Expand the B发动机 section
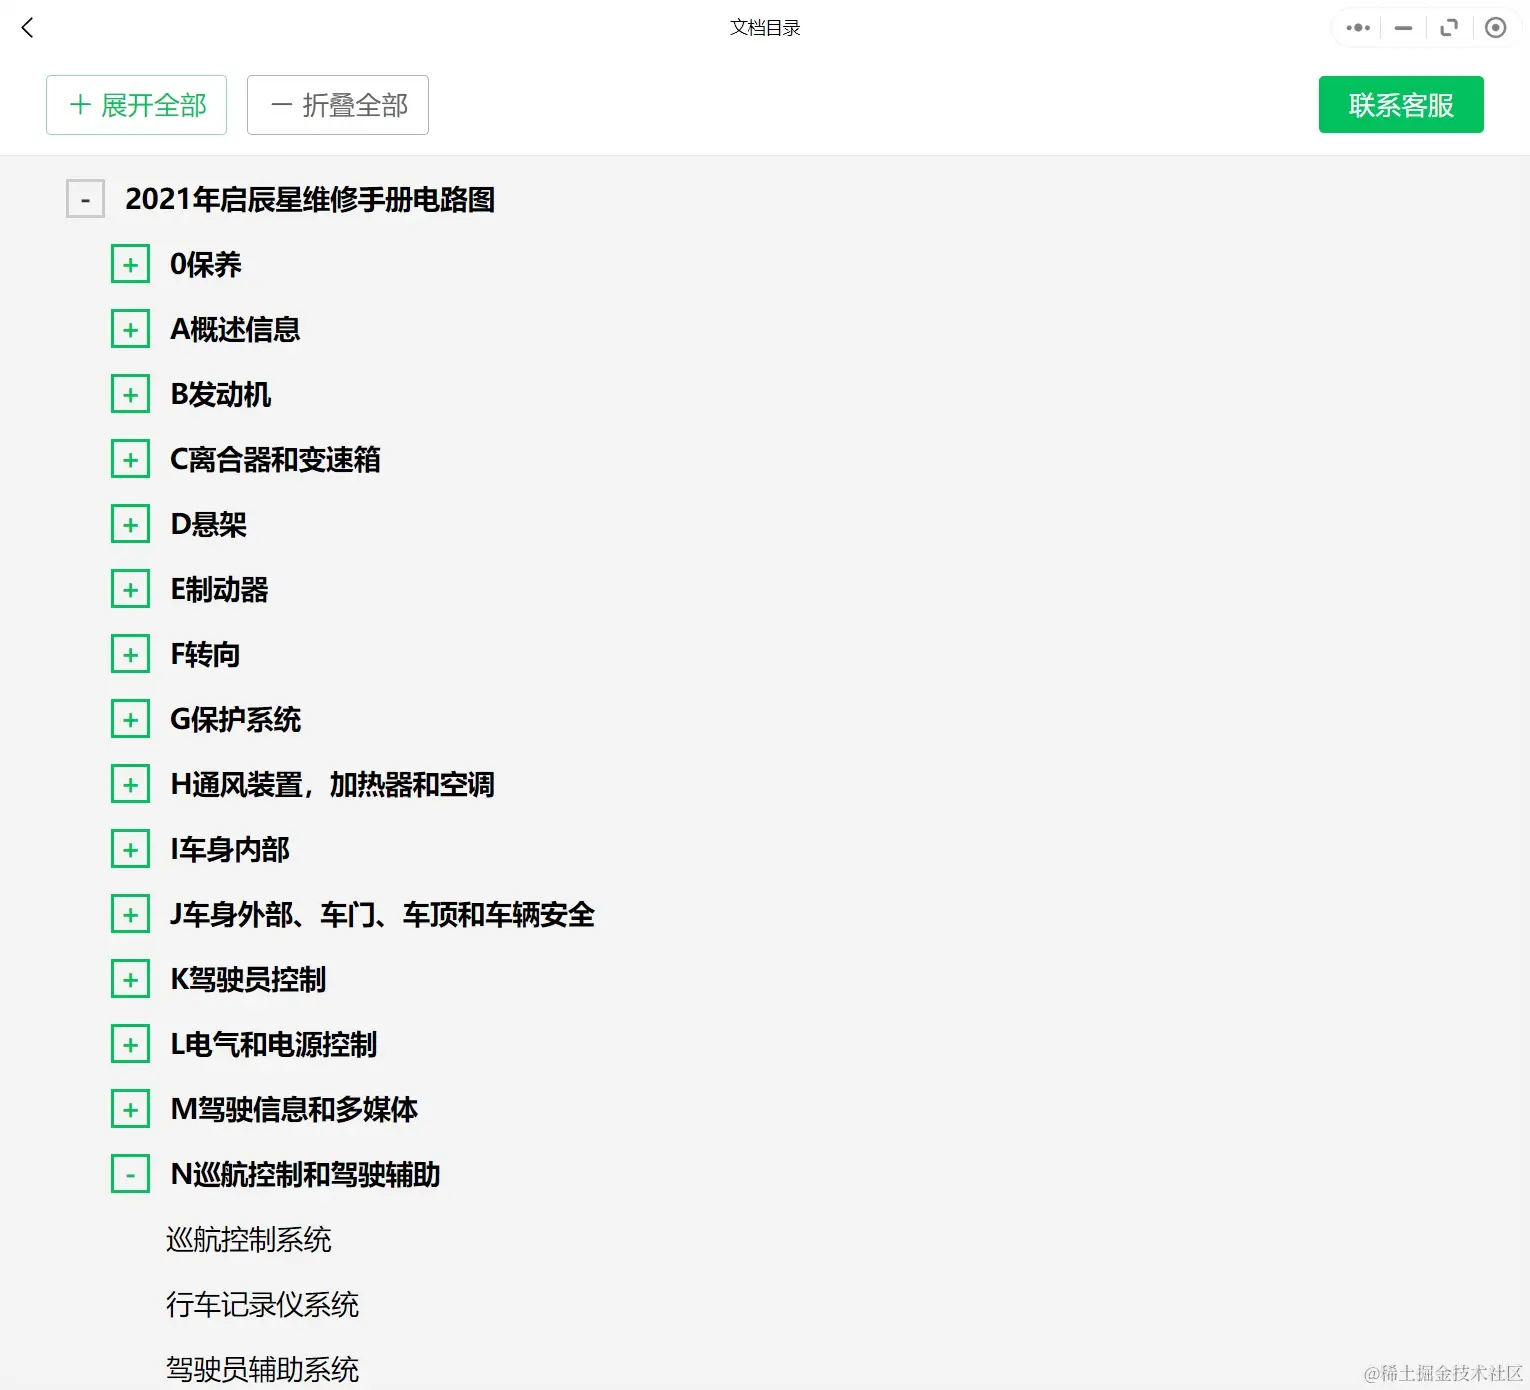1530x1390 pixels. point(130,393)
